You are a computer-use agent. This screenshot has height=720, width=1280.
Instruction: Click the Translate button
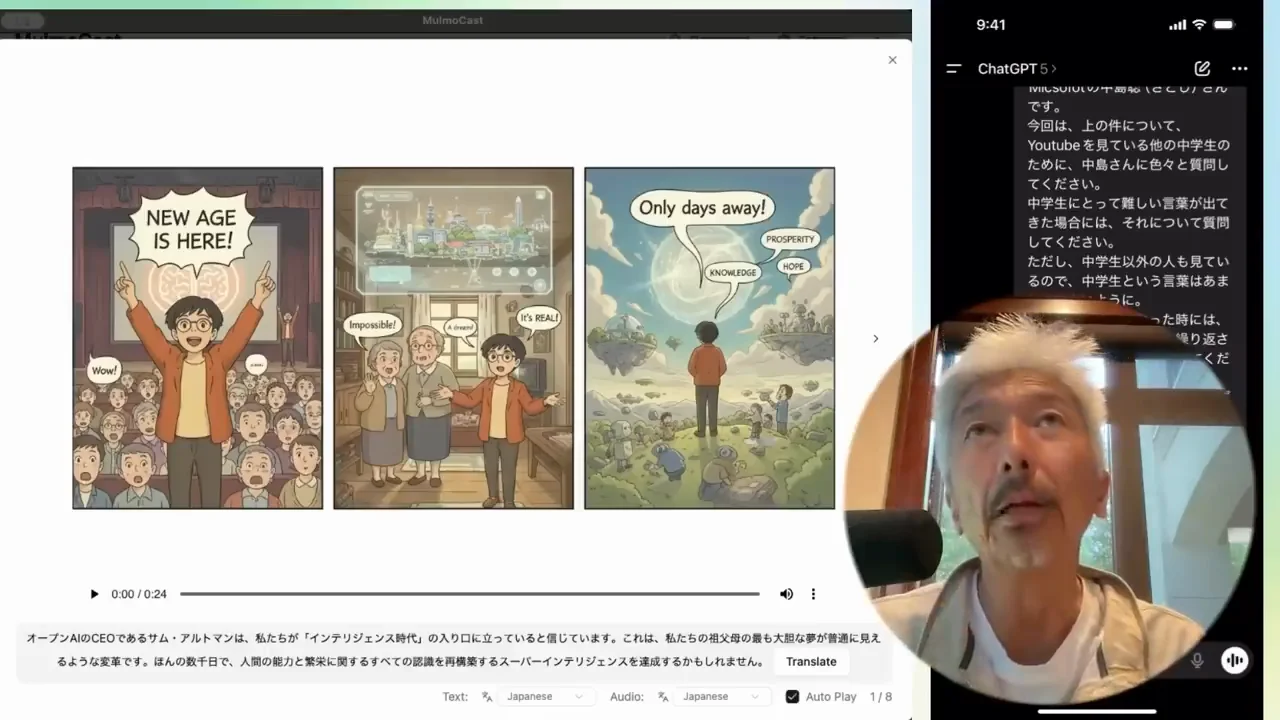point(811,661)
